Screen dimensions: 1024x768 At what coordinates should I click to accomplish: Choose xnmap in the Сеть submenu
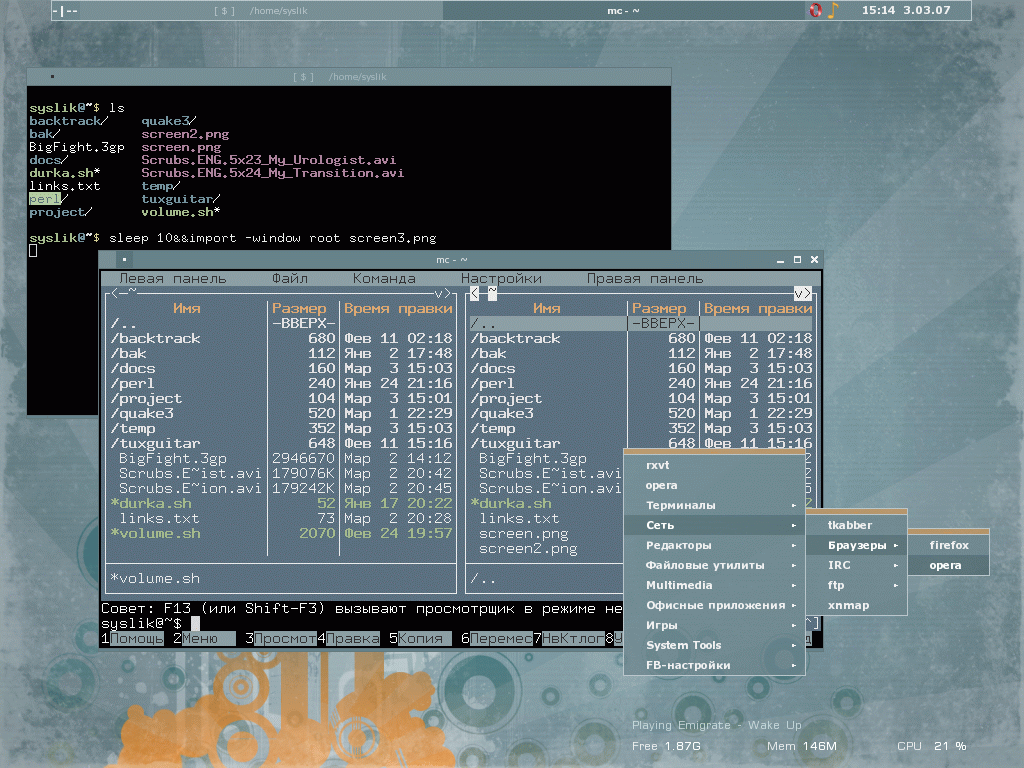(x=857, y=605)
